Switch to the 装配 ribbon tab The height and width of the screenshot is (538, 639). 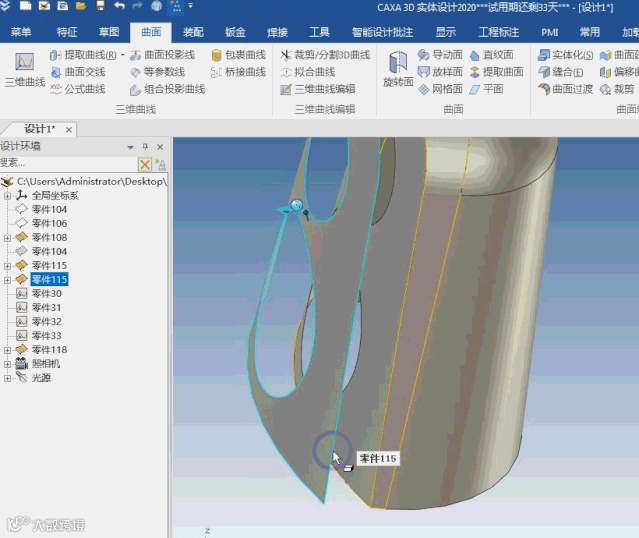tap(193, 32)
